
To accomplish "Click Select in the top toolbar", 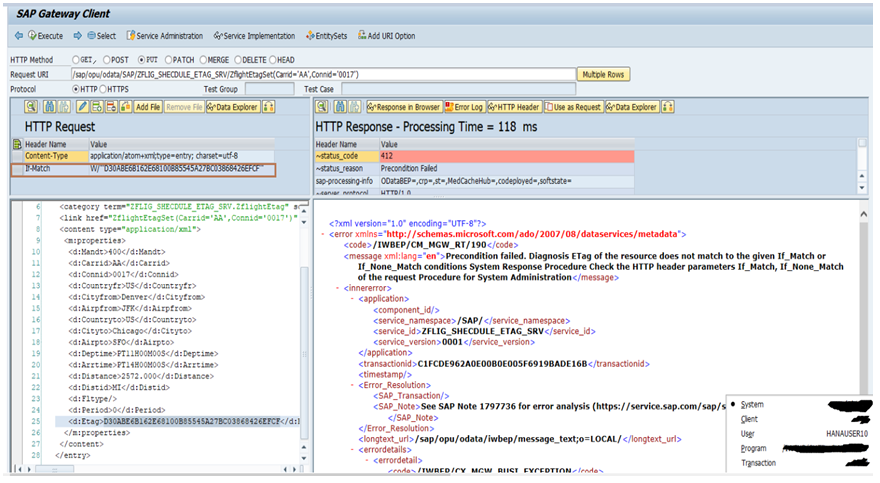I will tap(102, 36).
